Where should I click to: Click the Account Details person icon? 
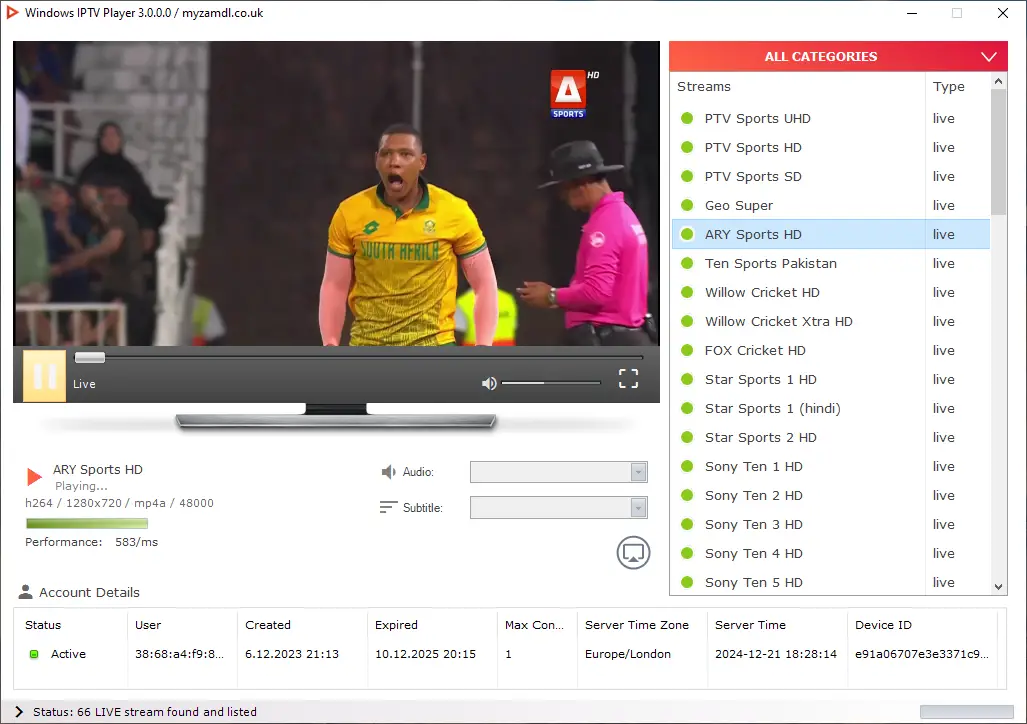(26, 592)
